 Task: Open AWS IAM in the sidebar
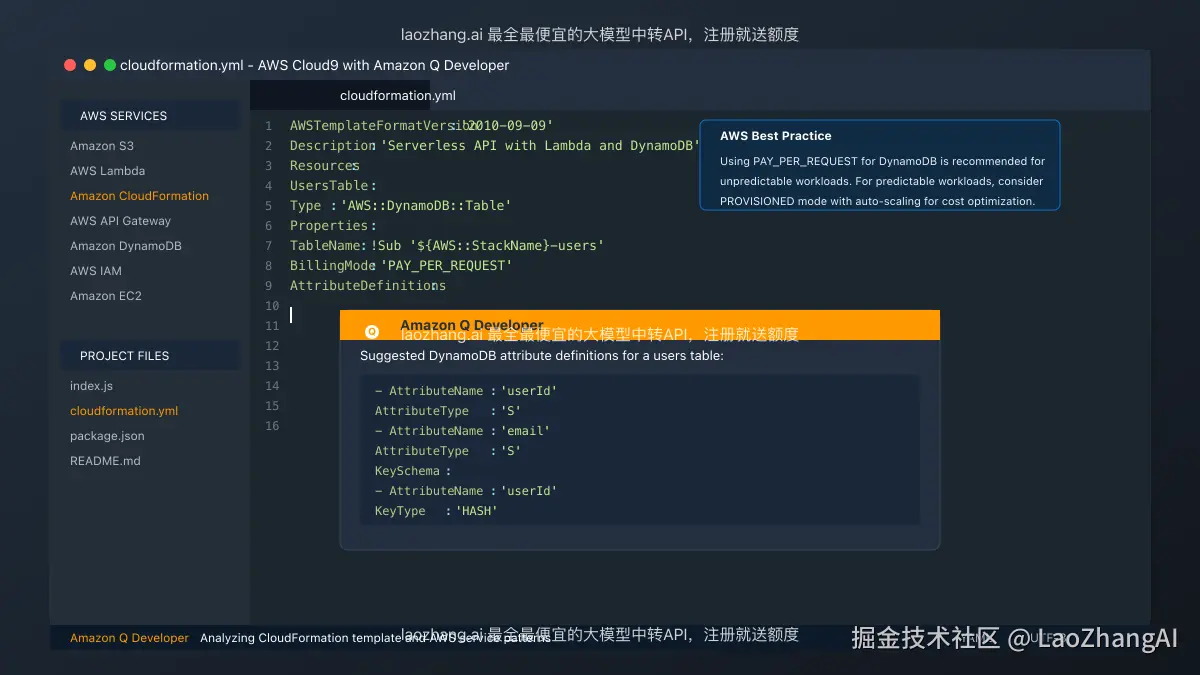[95, 271]
